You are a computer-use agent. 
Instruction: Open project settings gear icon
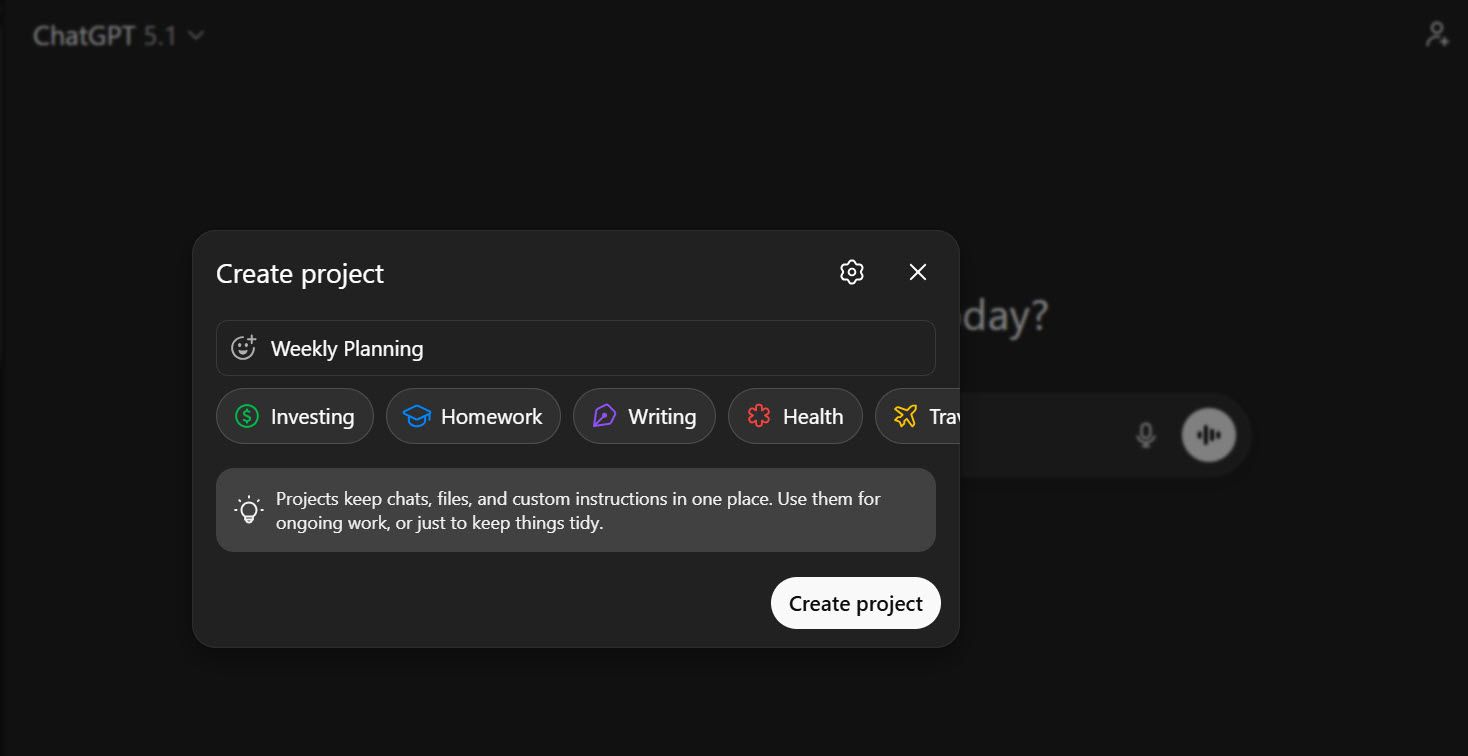point(852,272)
